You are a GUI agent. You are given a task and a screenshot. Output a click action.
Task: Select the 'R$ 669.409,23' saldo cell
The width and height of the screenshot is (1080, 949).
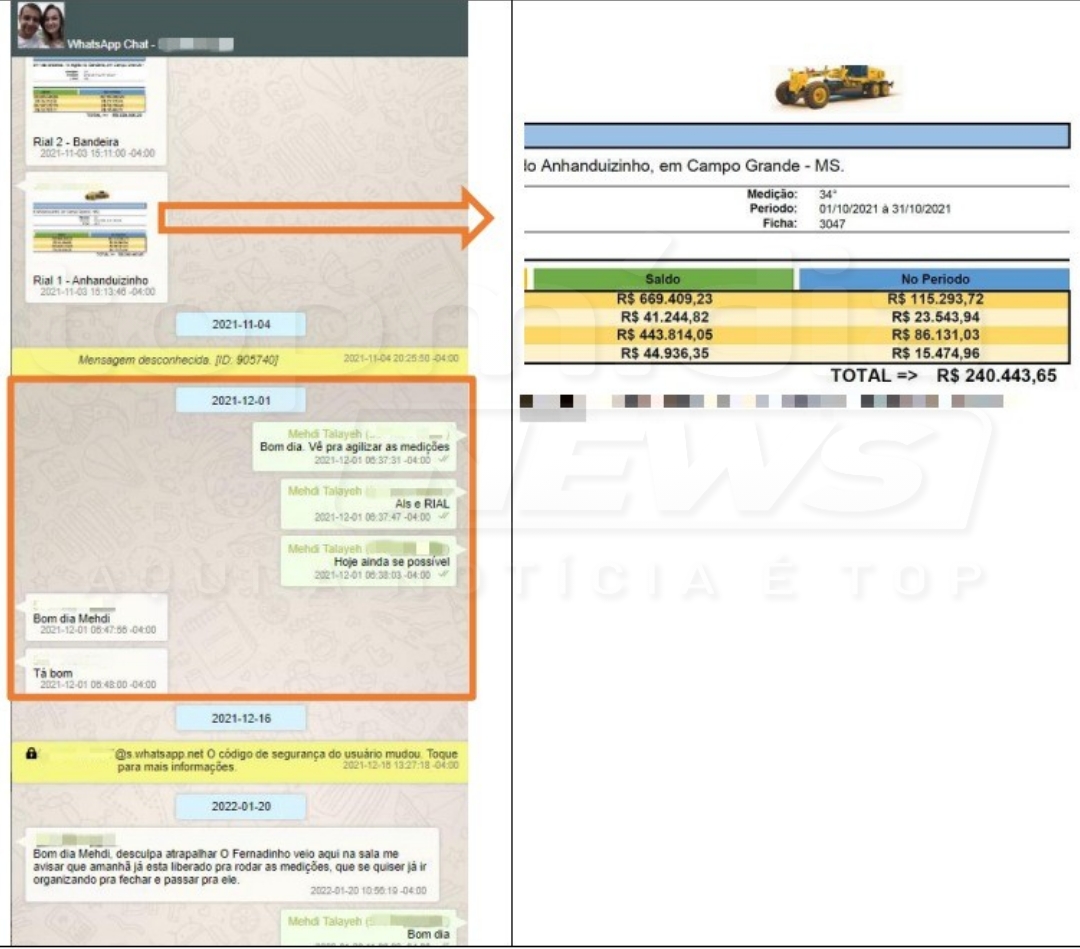[x=665, y=299]
